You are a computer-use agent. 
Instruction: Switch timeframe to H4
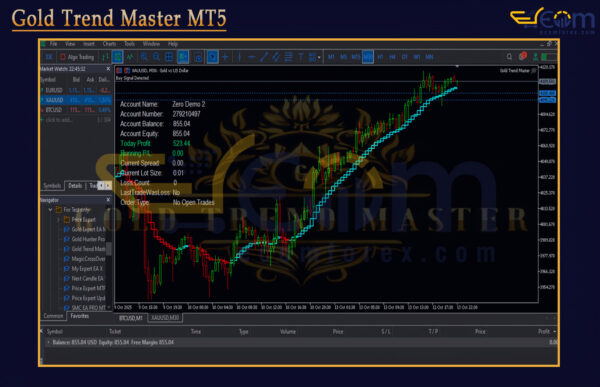[x=392, y=57]
